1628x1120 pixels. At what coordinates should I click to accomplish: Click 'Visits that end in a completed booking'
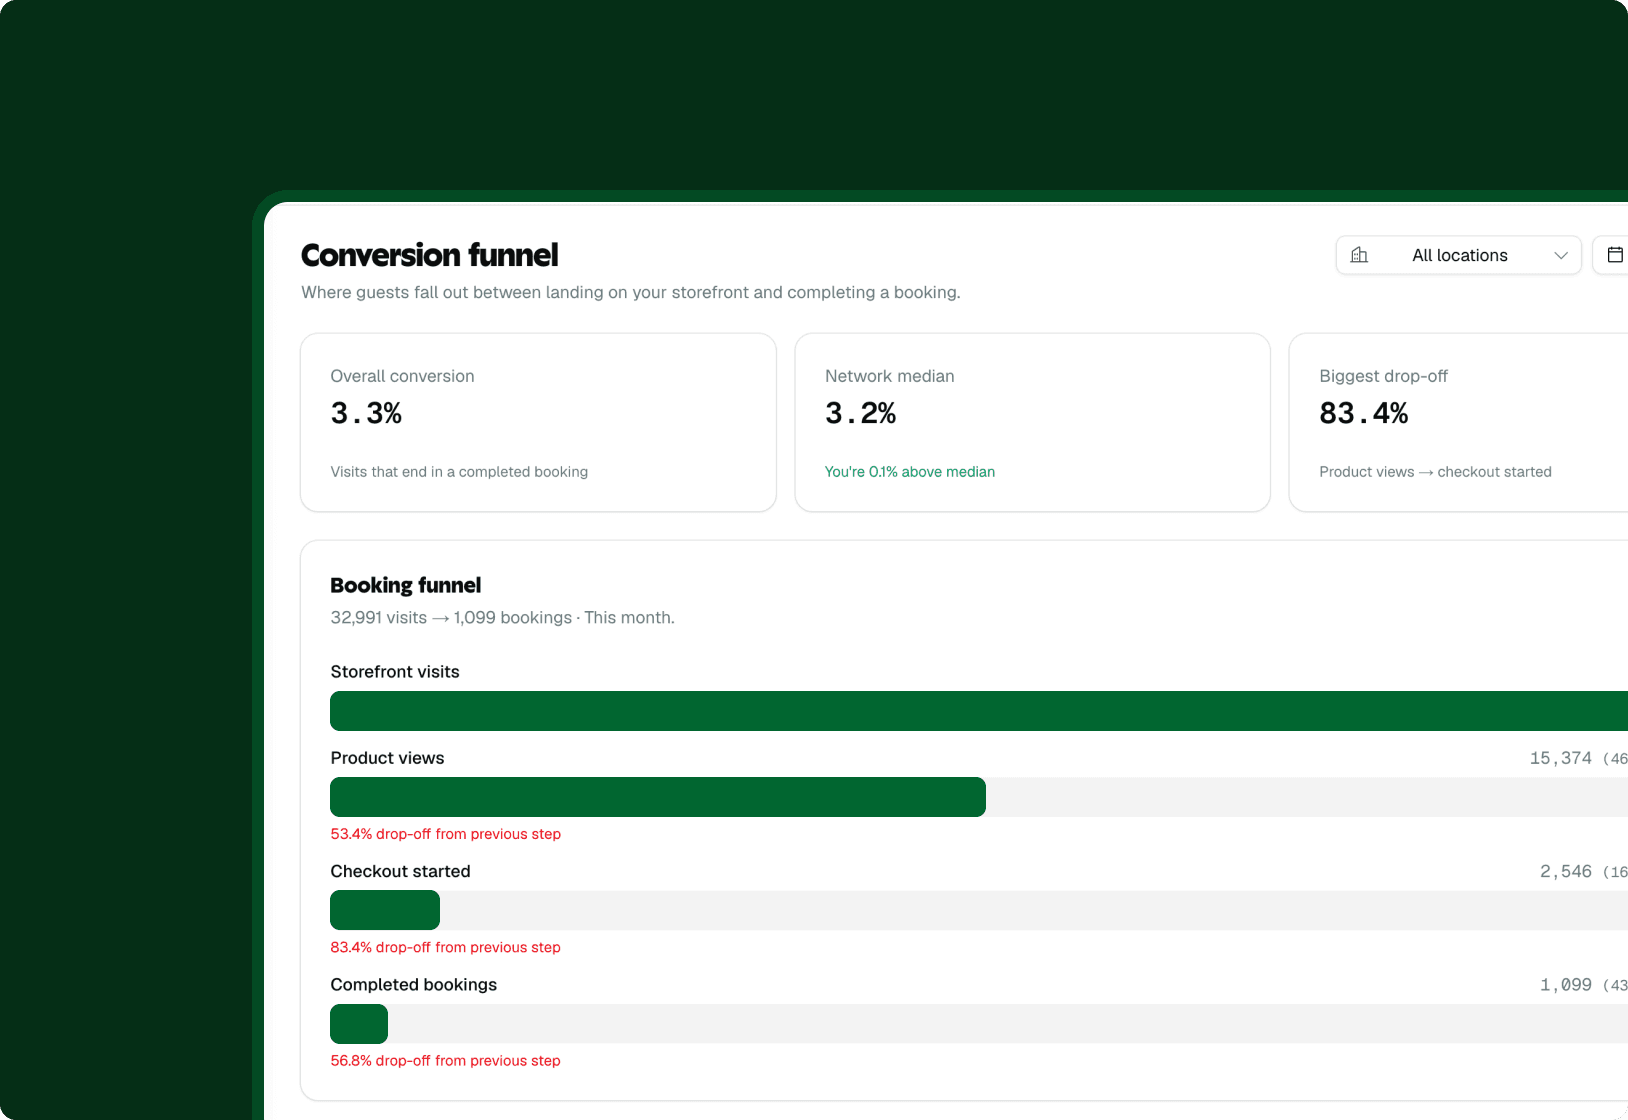pyautogui.click(x=459, y=472)
